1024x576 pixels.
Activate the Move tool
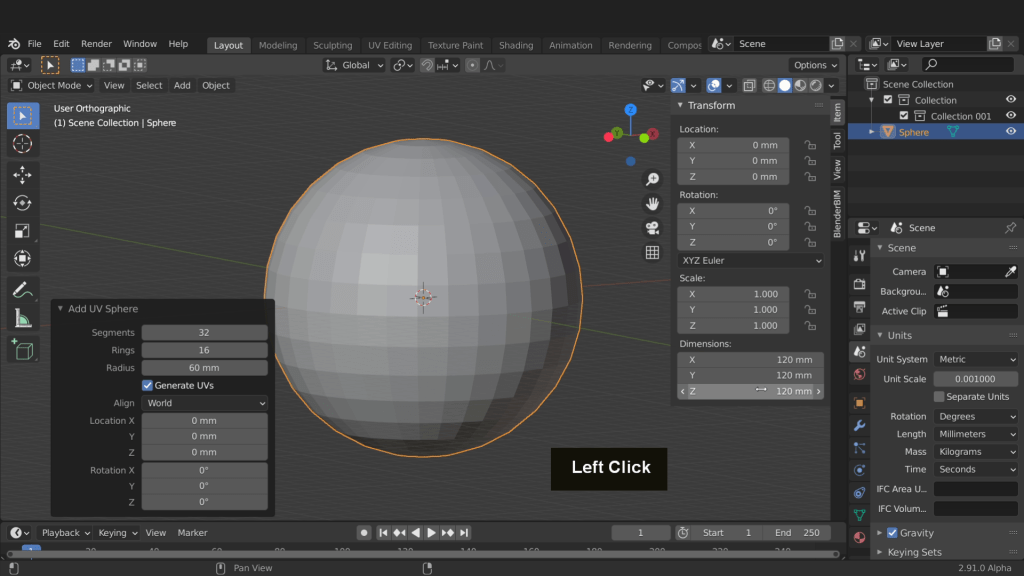point(22,175)
